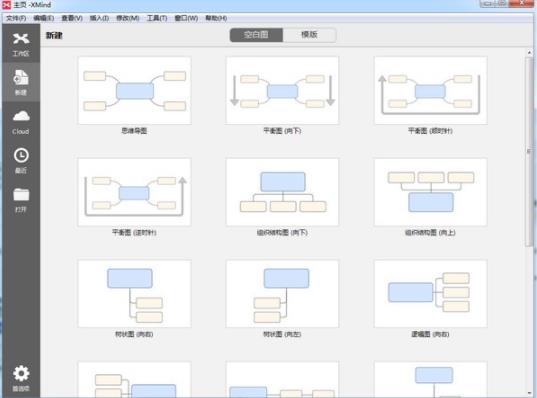Click the scrollbar down arrow
The width and height of the screenshot is (537, 398).
click(529, 393)
